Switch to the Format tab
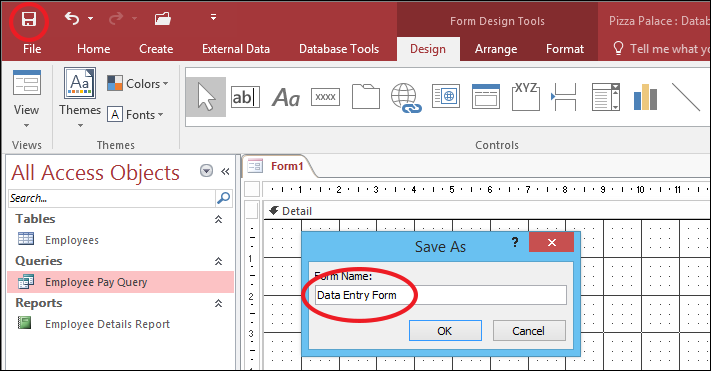 click(x=565, y=49)
